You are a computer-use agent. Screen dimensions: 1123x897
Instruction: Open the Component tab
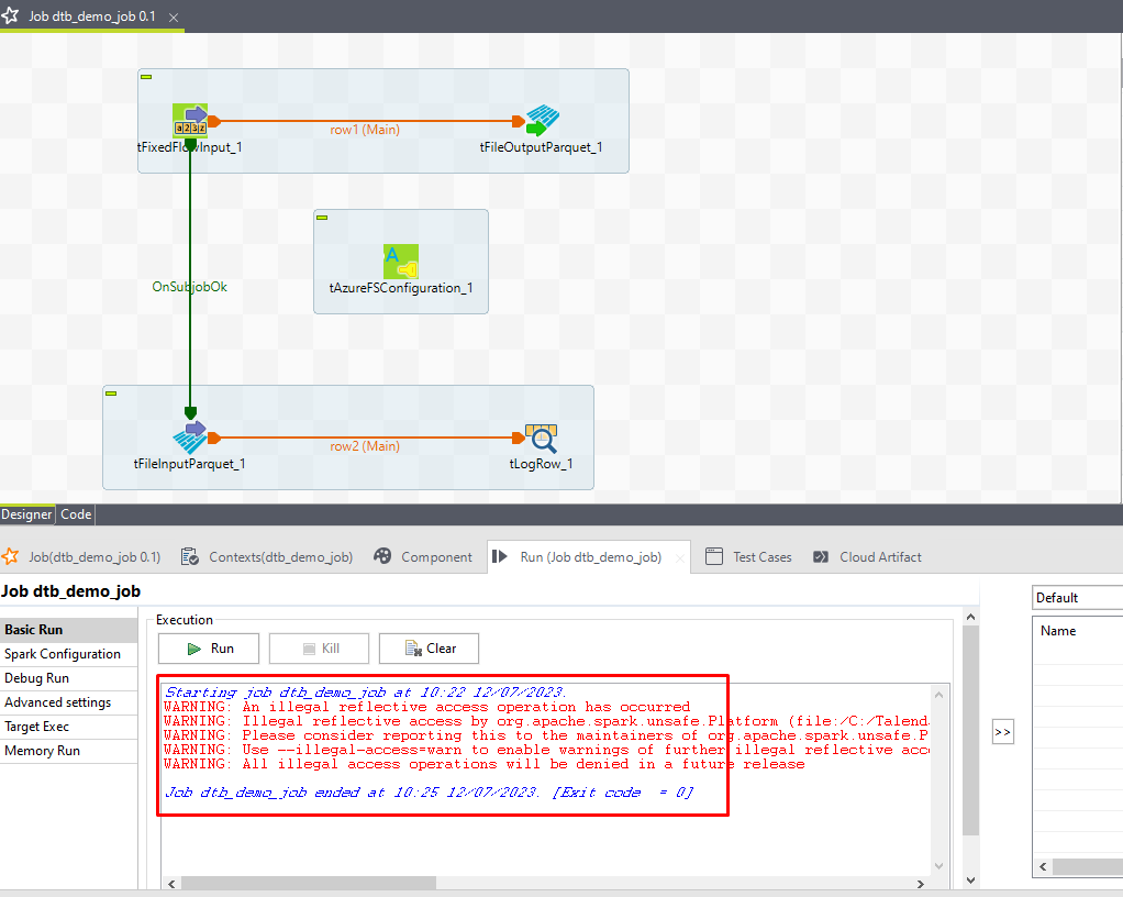426,557
